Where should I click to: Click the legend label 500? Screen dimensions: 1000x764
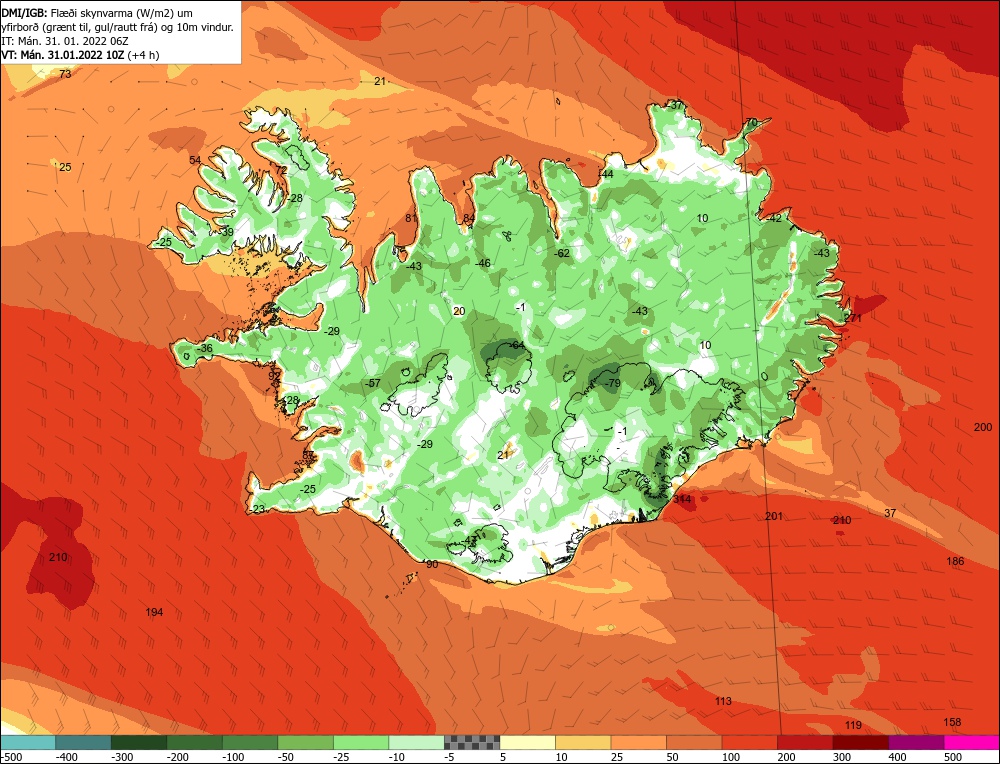pos(952,757)
